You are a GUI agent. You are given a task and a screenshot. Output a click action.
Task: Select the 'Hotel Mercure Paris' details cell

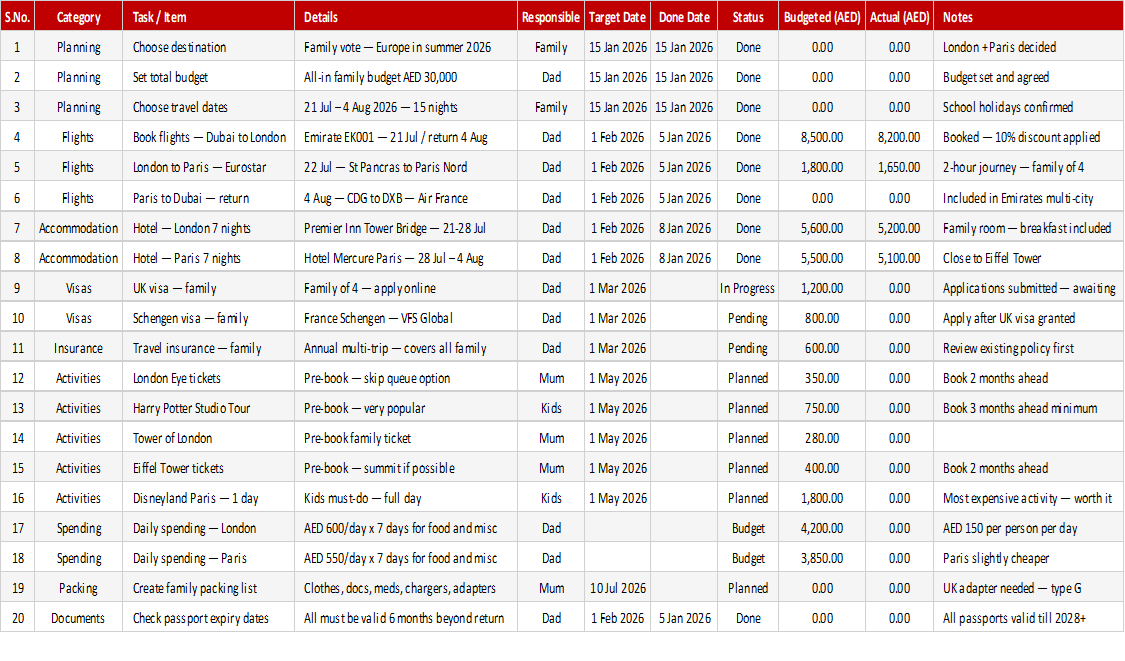(x=405, y=258)
